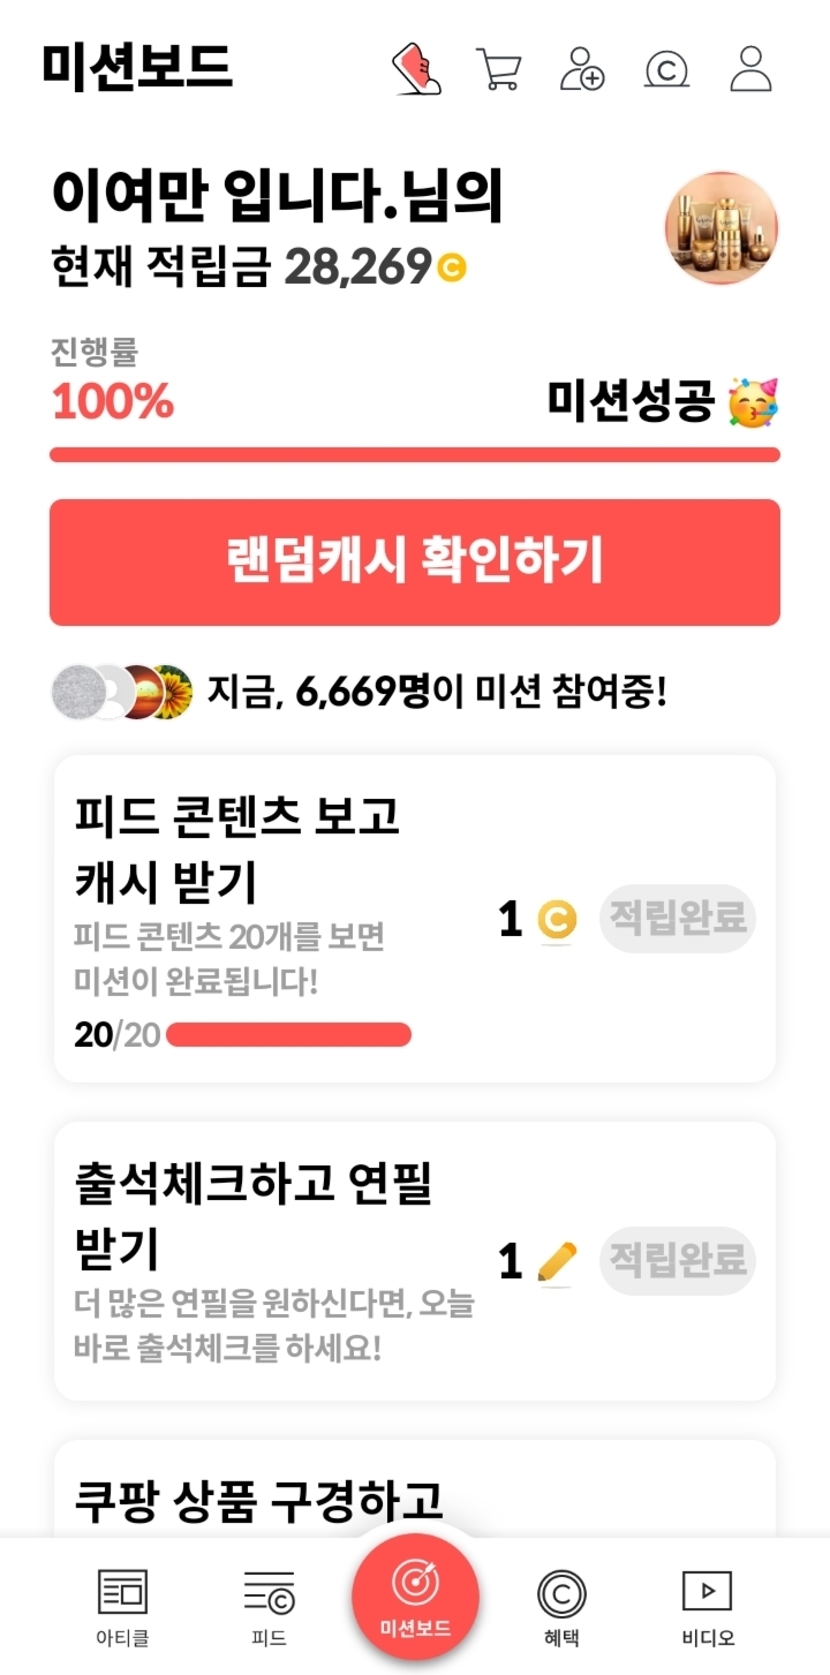830x1675 pixels.
Task: Tap the pencil reward icon
Action: (557, 1262)
